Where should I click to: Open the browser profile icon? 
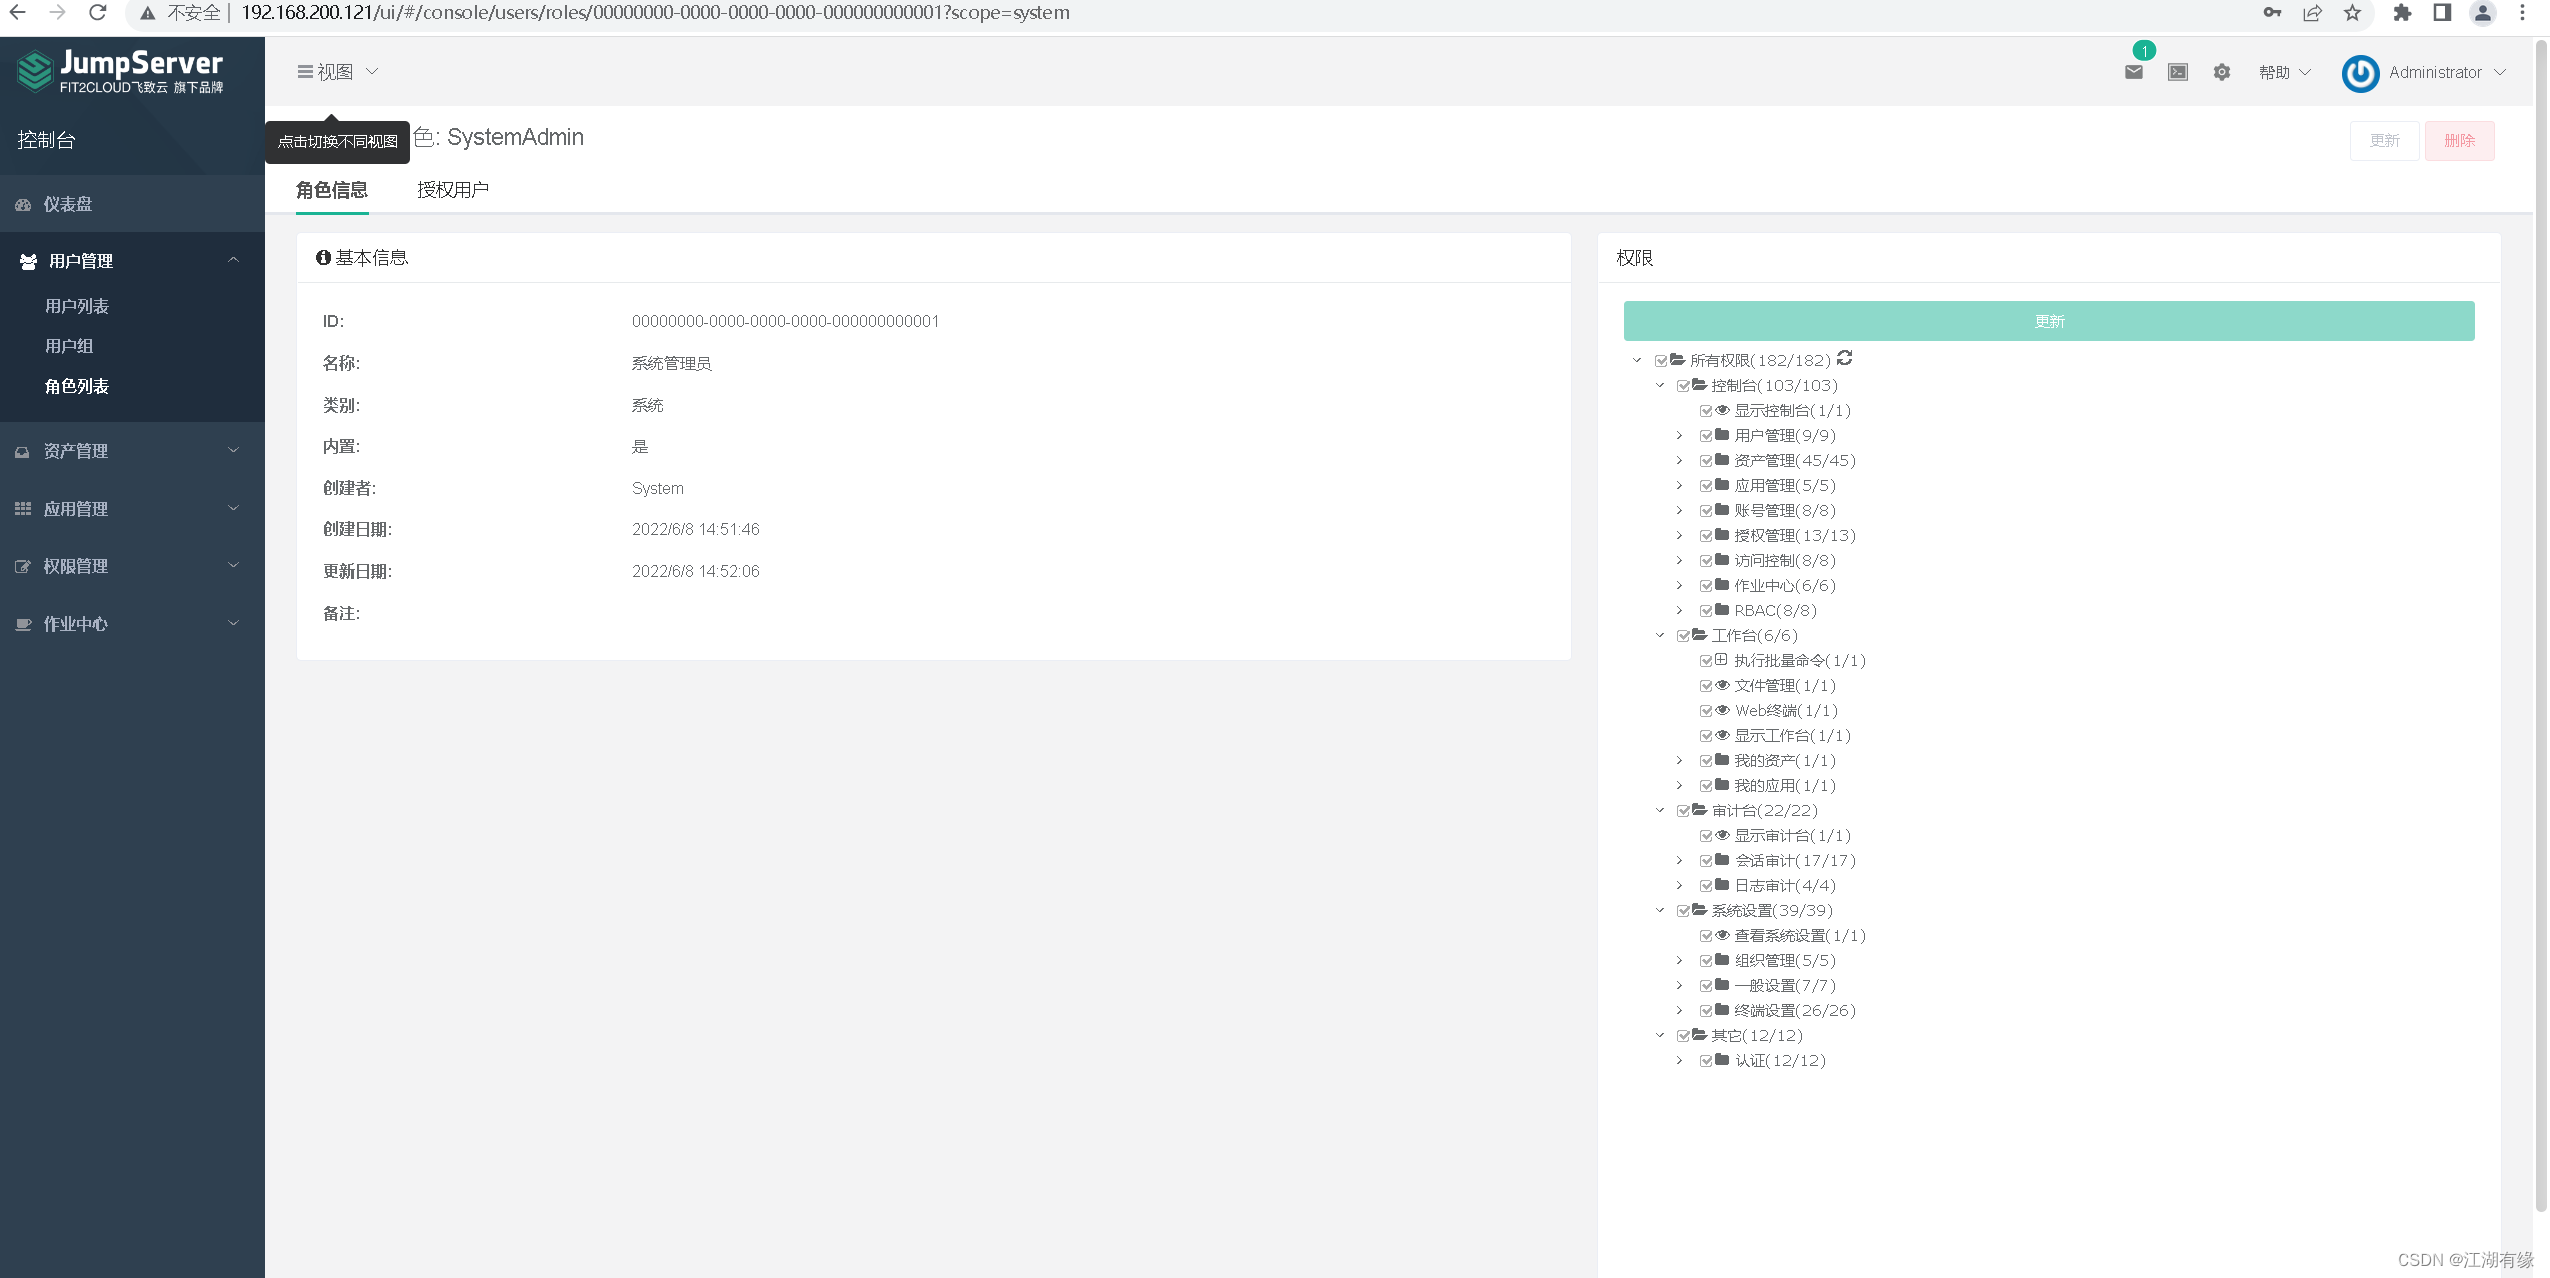[2482, 13]
